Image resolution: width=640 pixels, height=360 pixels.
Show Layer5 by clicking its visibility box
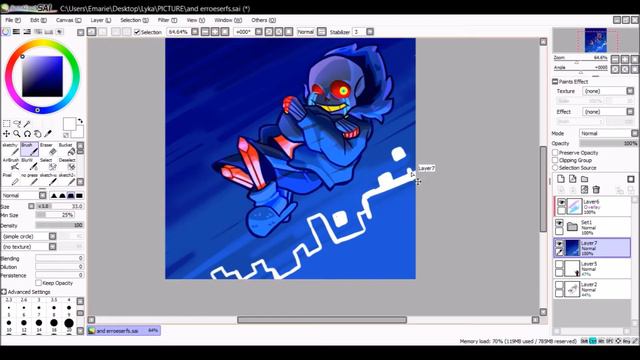click(x=559, y=264)
